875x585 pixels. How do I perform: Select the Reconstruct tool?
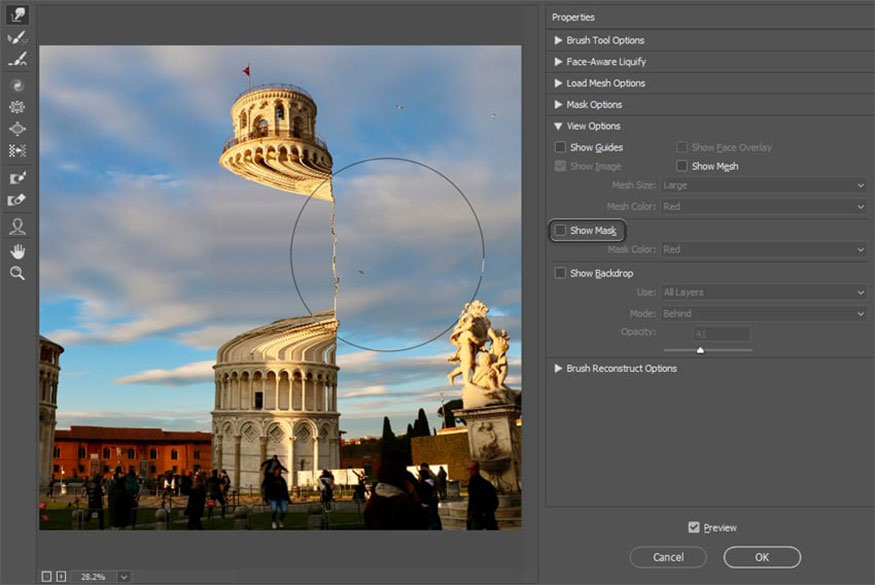click(x=17, y=38)
